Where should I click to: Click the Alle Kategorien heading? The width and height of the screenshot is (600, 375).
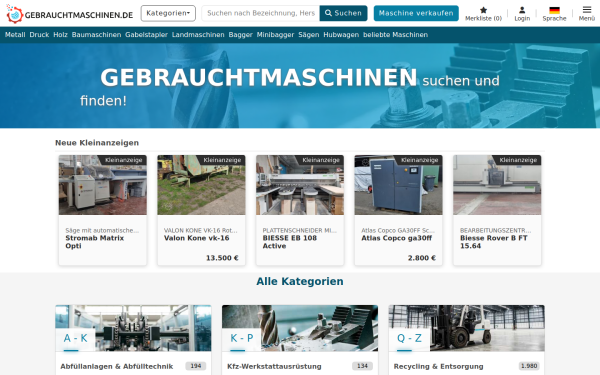pyautogui.click(x=300, y=281)
